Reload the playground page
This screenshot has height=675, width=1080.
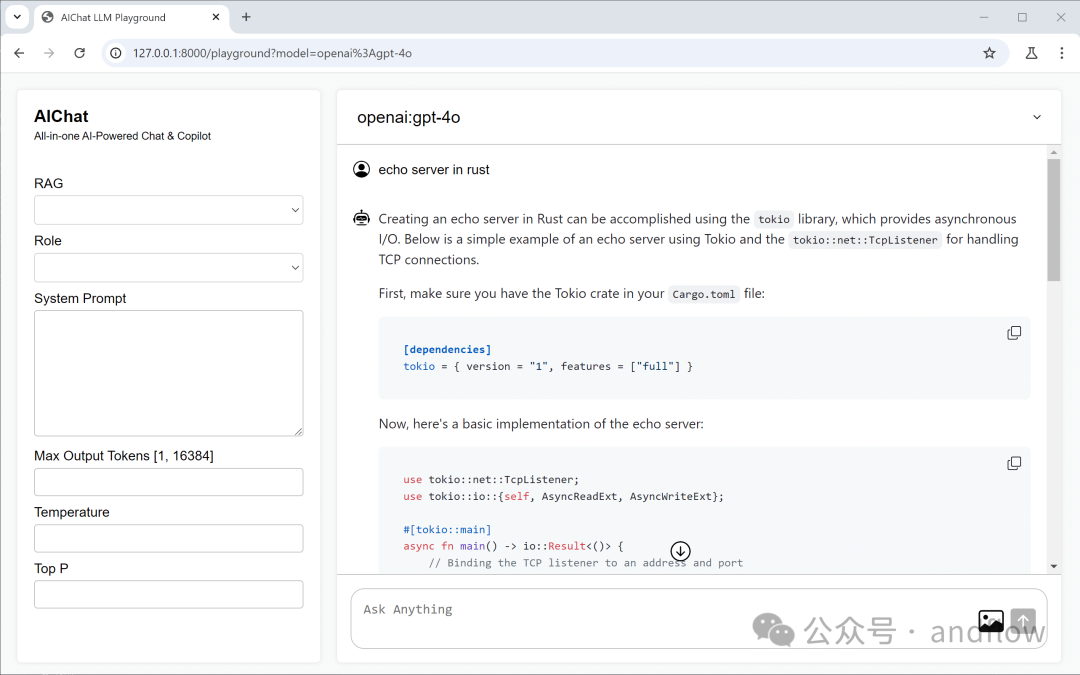(x=79, y=53)
